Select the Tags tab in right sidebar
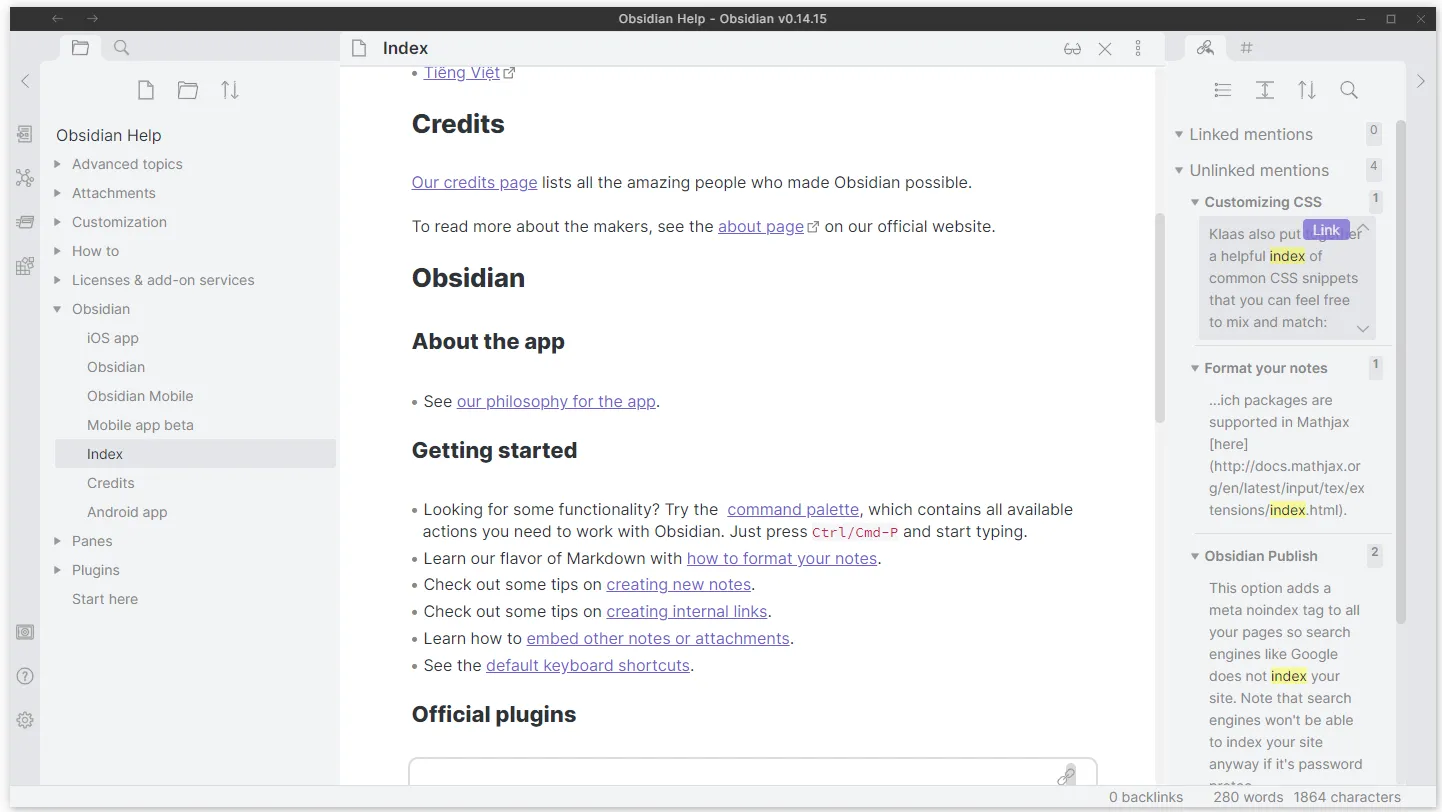1442x812 pixels. pyautogui.click(x=1246, y=47)
